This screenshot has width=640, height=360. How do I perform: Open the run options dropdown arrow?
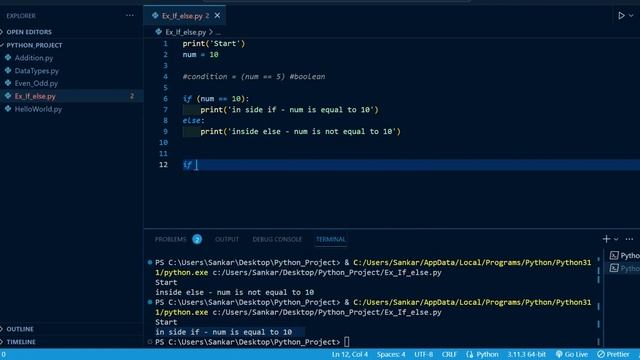pos(631,16)
